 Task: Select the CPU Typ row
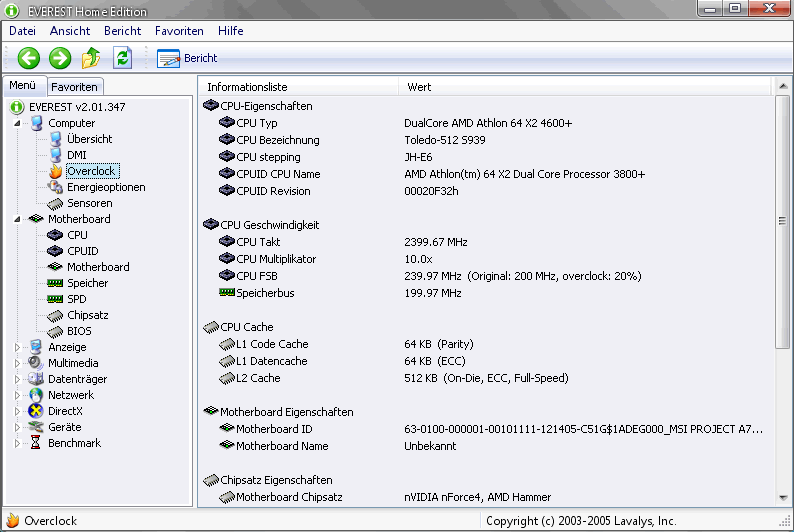(x=486, y=123)
